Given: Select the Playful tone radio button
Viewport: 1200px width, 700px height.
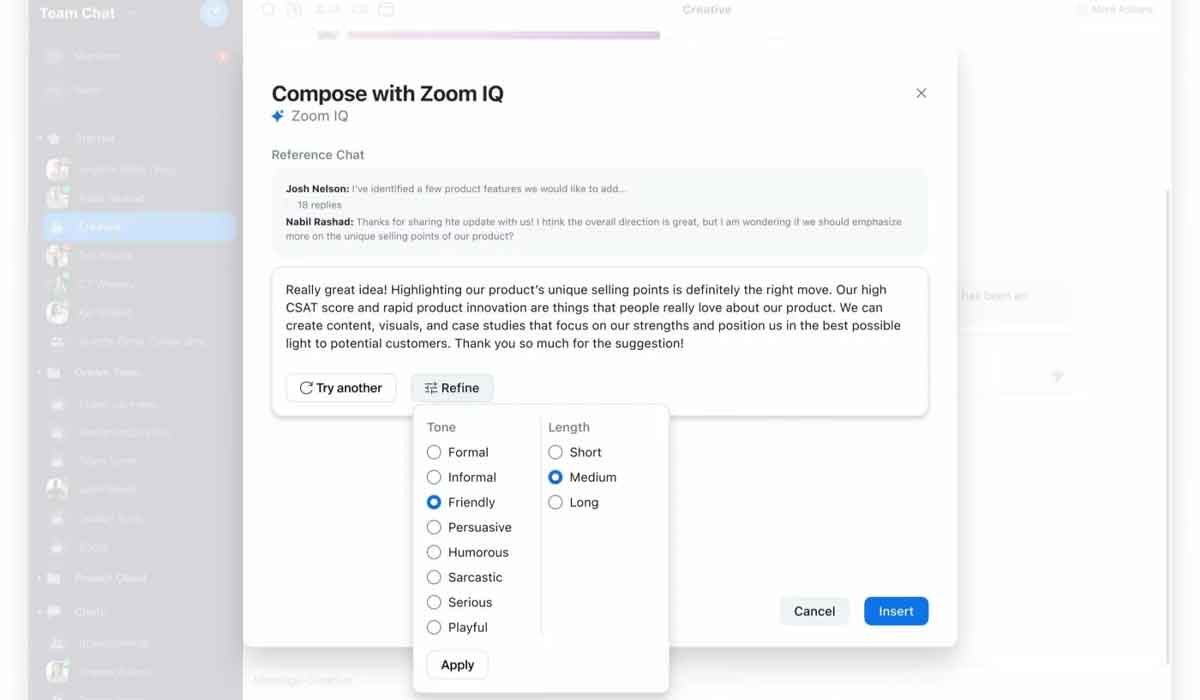Looking at the screenshot, I should [434, 627].
